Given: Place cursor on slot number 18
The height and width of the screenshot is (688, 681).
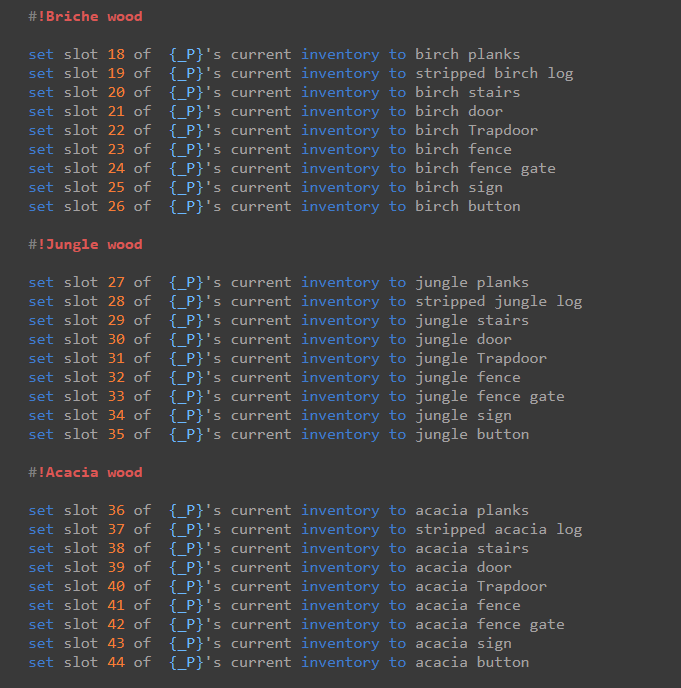Looking at the screenshot, I should point(116,54).
